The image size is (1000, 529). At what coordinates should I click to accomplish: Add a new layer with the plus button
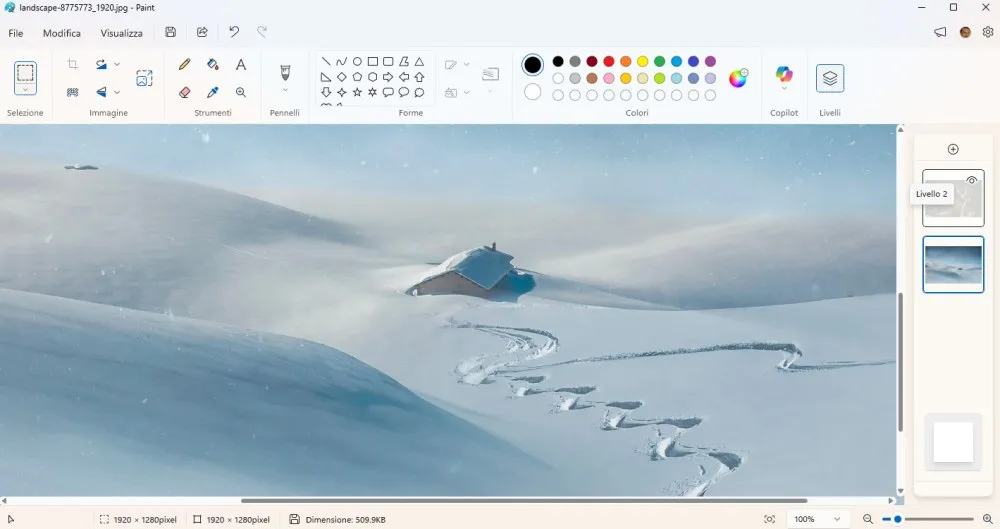tap(953, 149)
